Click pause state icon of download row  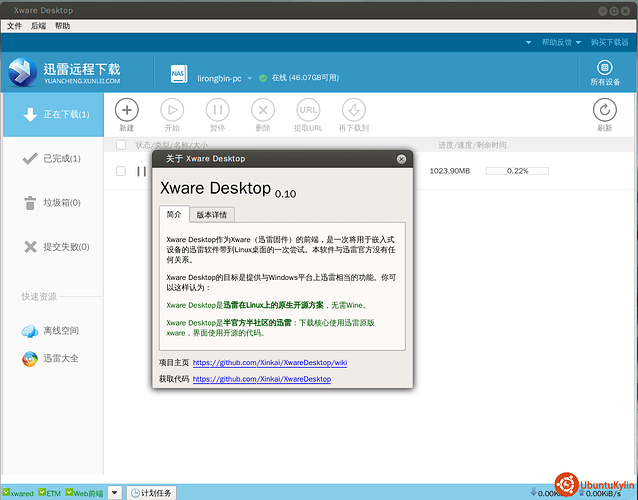(141, 171)
